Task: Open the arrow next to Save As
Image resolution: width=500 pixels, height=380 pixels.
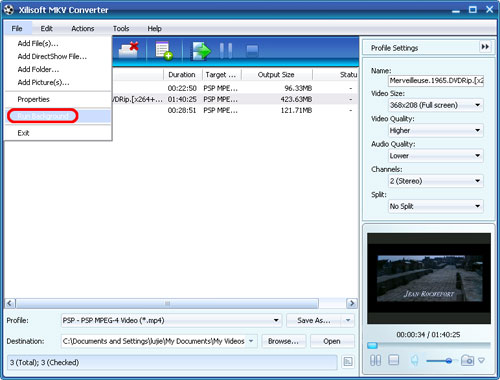Action: (348, 320)
